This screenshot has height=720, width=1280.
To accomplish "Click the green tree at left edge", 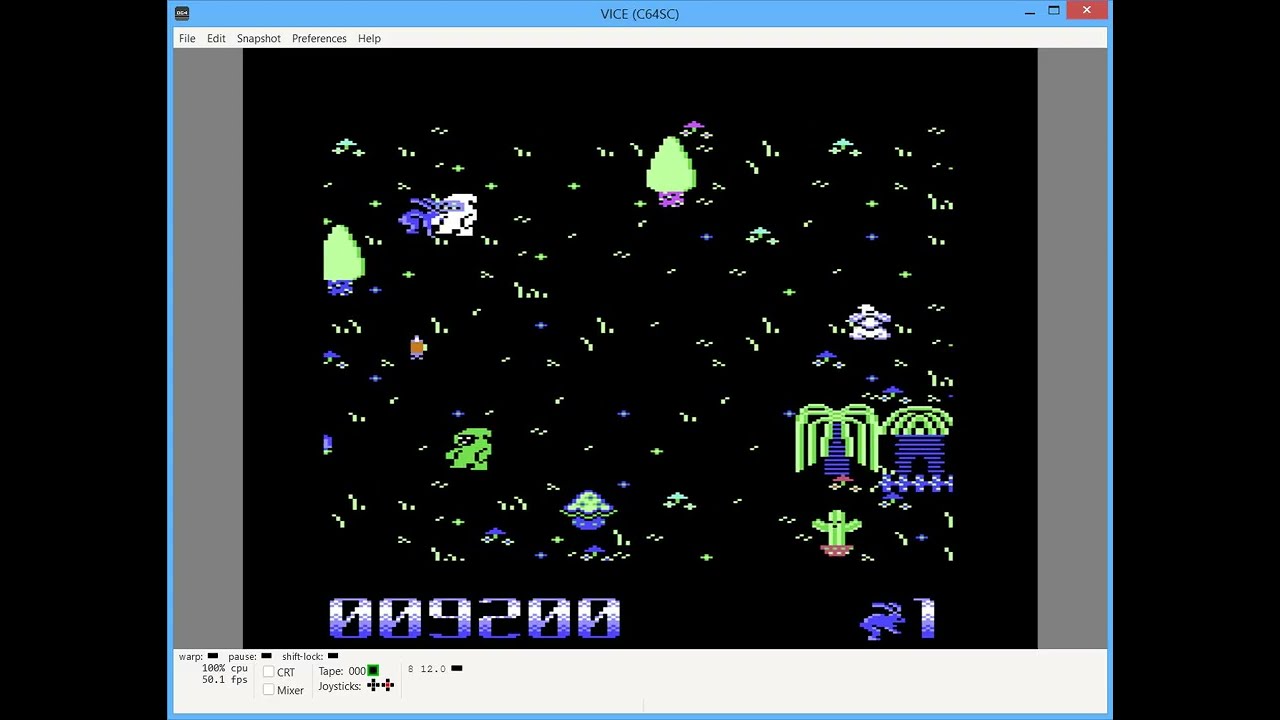I will tap(343, 259).
